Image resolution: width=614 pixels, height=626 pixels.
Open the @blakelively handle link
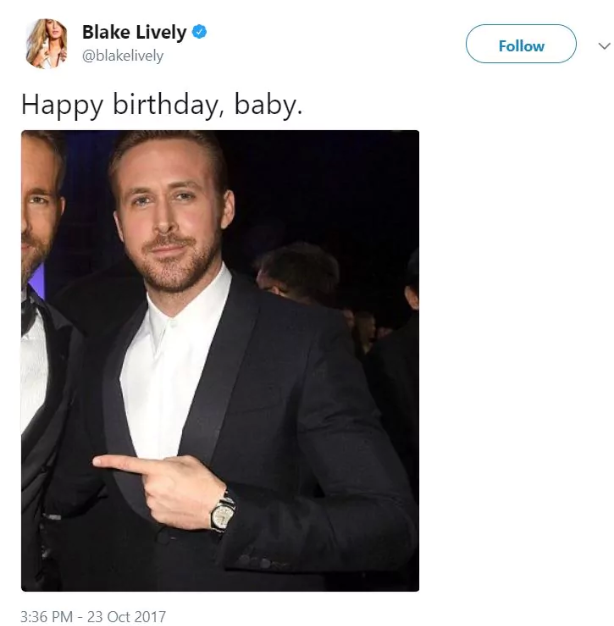[122, 56]
